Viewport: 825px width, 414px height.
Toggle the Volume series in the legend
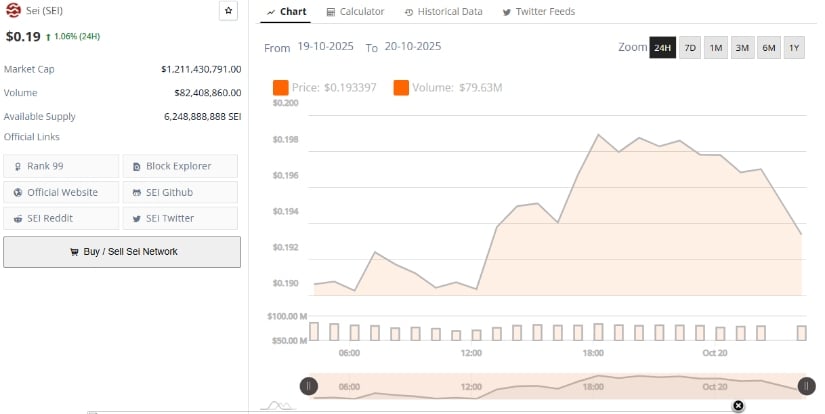tap(448, 88)
